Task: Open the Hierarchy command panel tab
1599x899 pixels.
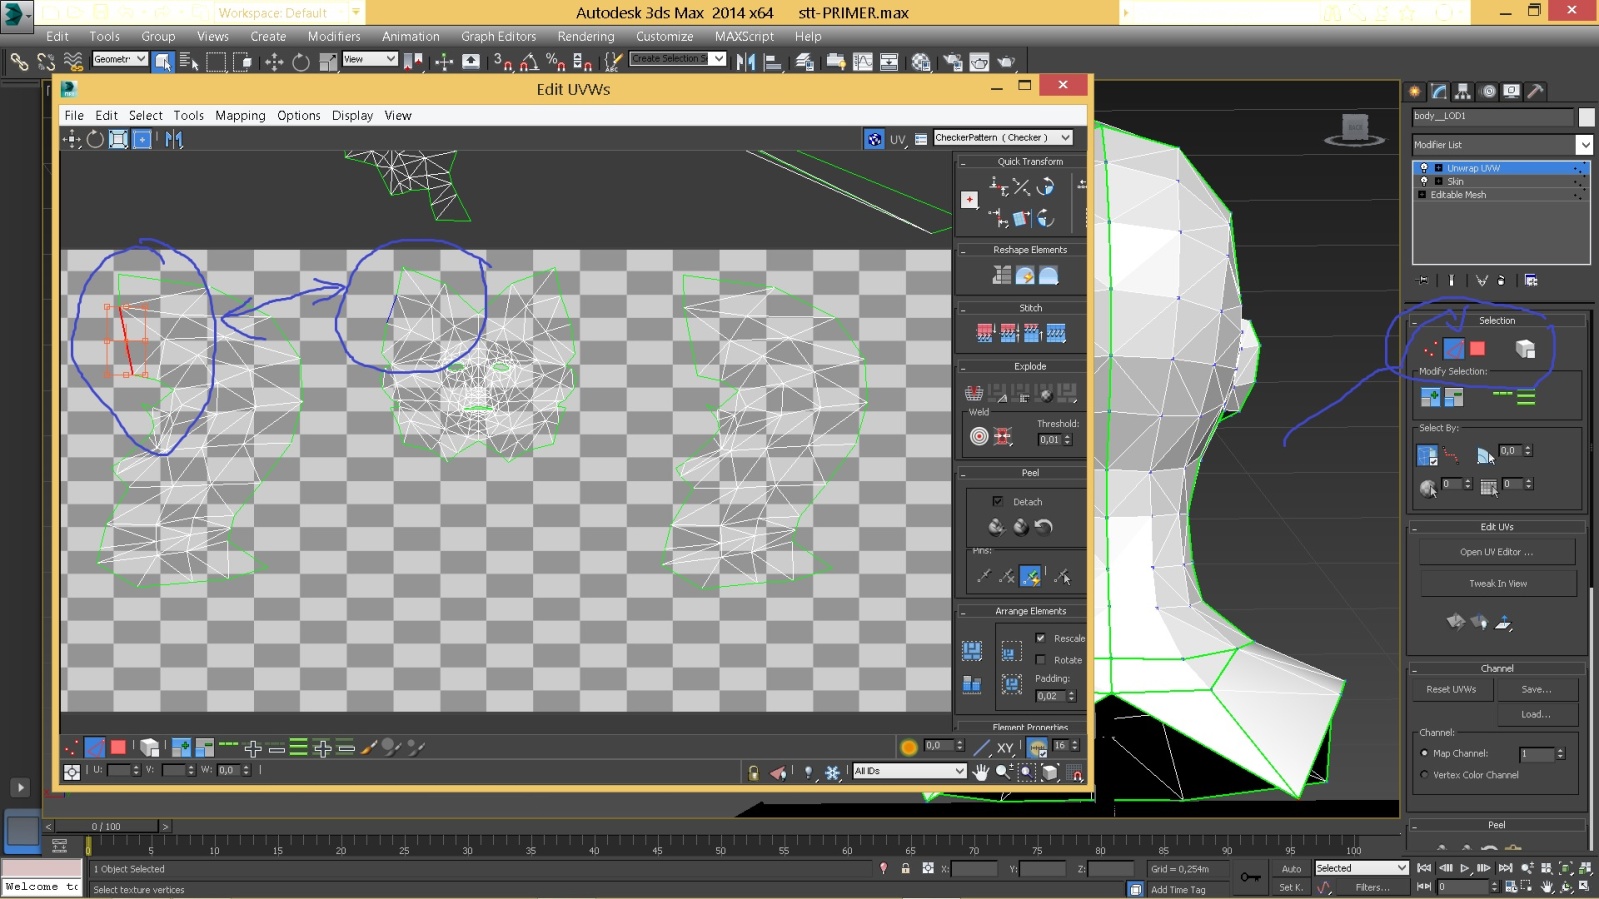Action: click(x=1463, y=91)
